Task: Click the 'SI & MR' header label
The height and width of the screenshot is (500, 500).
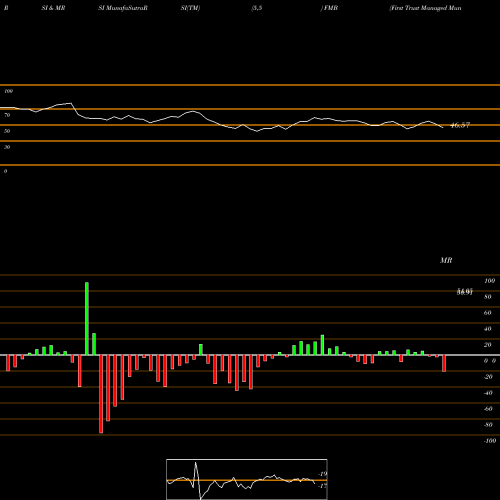Action: pyautogui.click(x=53, y=8)
